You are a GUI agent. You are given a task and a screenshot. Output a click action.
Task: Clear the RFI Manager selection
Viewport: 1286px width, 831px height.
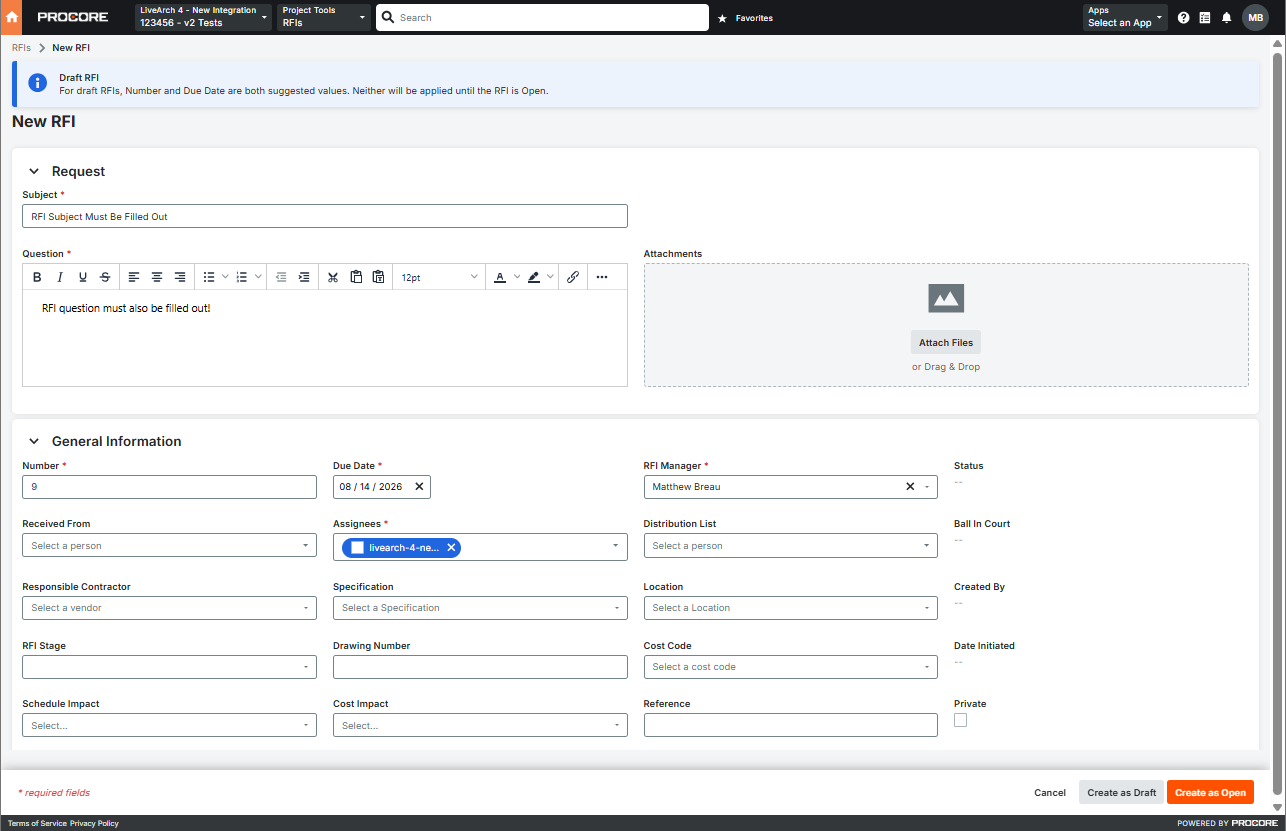[x=910, y=487]
